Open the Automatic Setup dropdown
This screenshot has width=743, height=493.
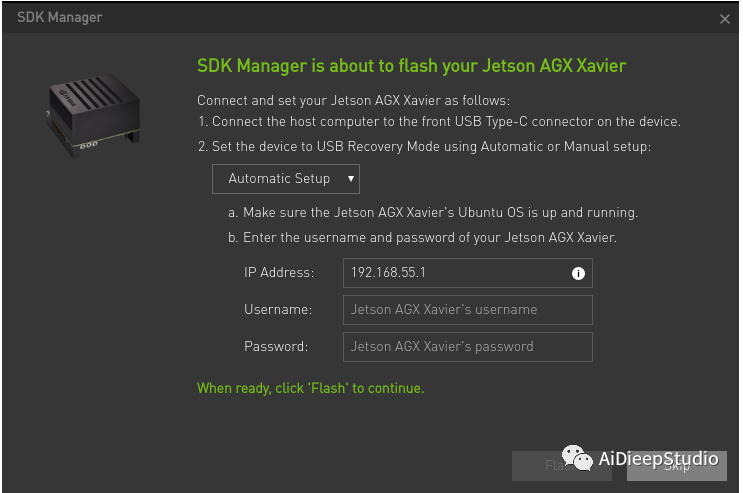pyautogui.click(x=286, y=179)
